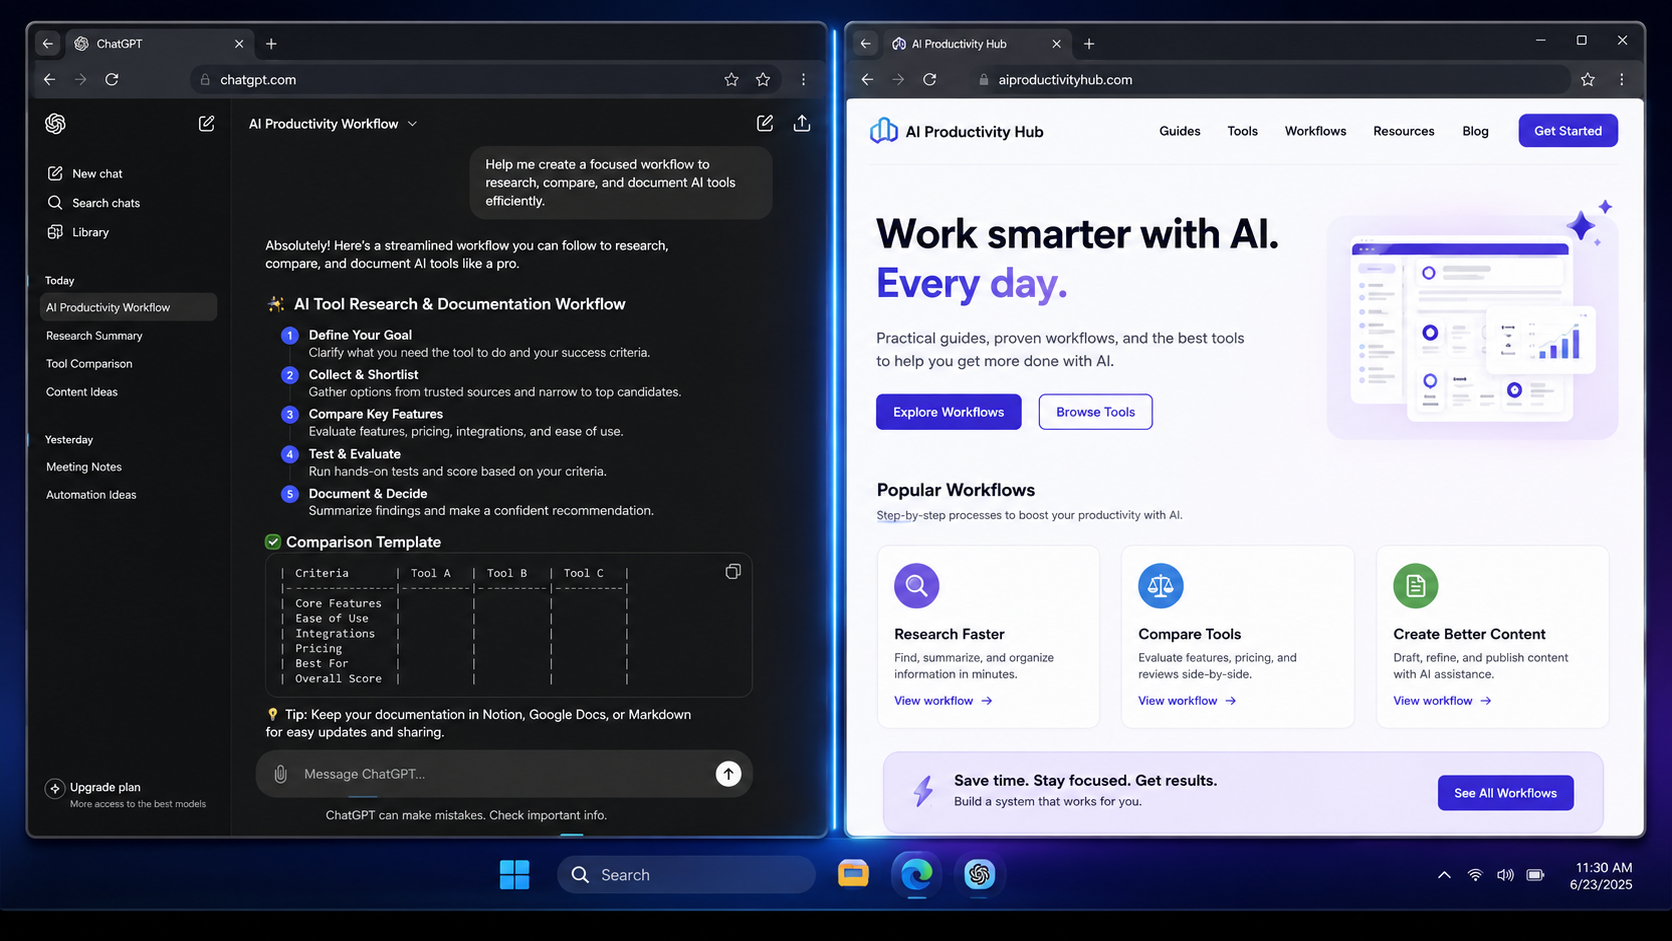Click the ChatGPT logo in the sidebar
The height and width of the screenshot is (941, 1672).
tap(55, 123)
